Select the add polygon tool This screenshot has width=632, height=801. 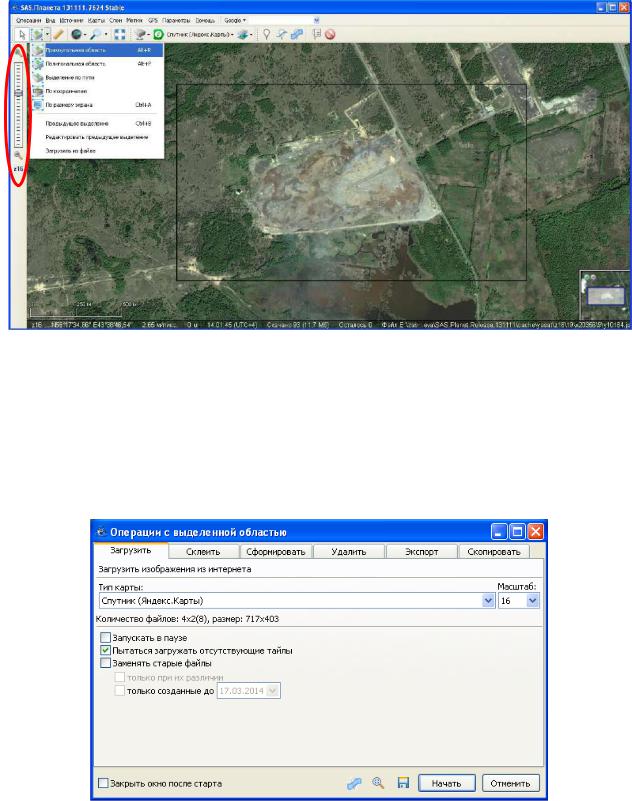[297, 34]
